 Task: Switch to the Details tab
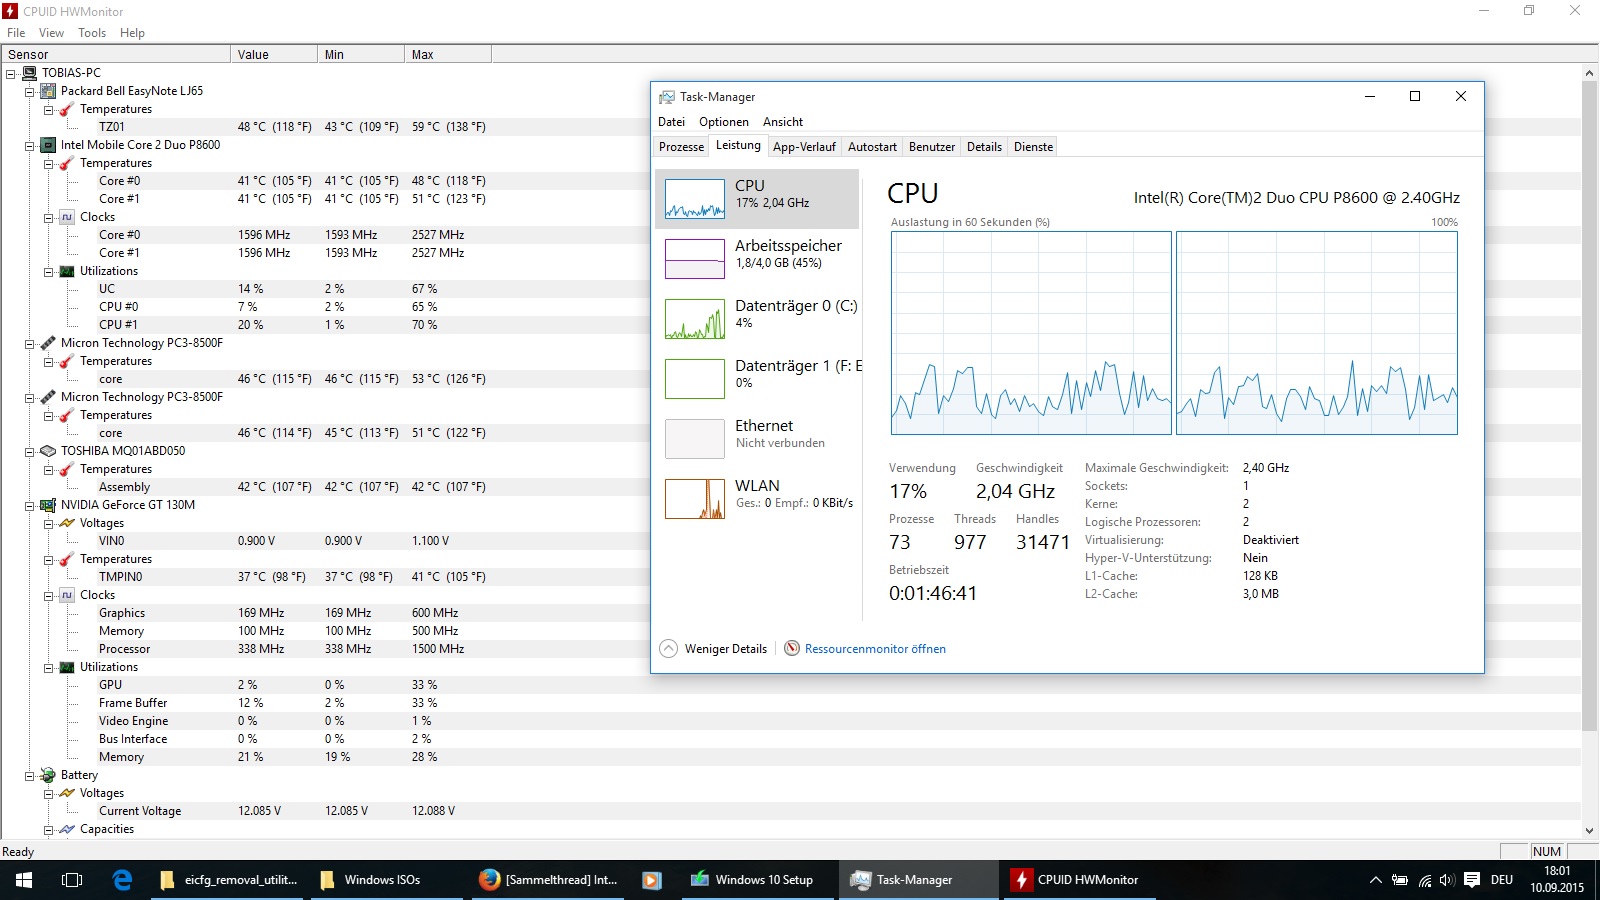984,147
